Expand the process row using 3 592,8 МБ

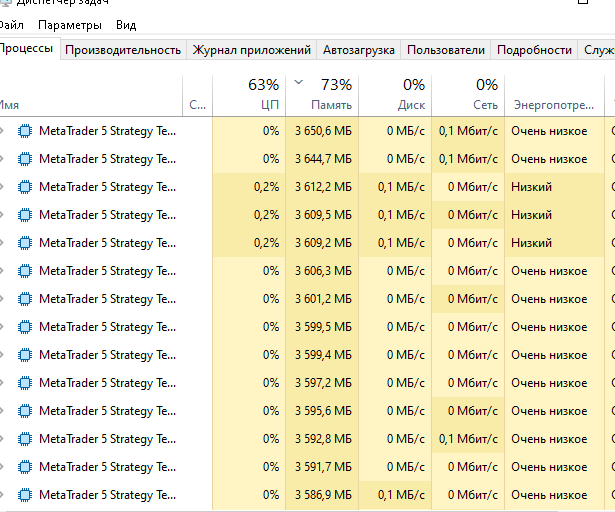tap(2, 439)
